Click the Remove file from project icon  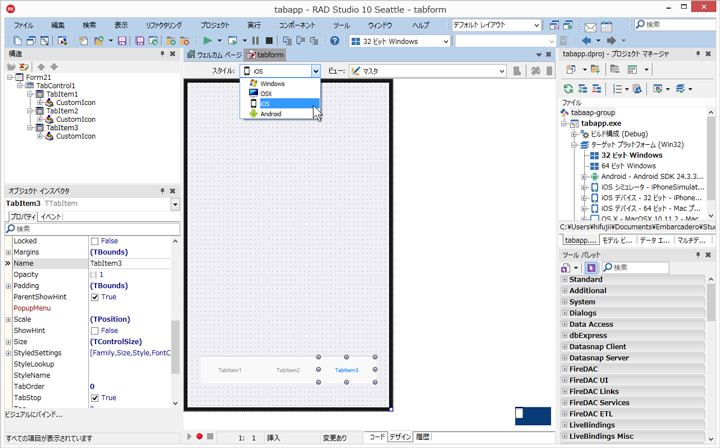click(x=185, y=41)
